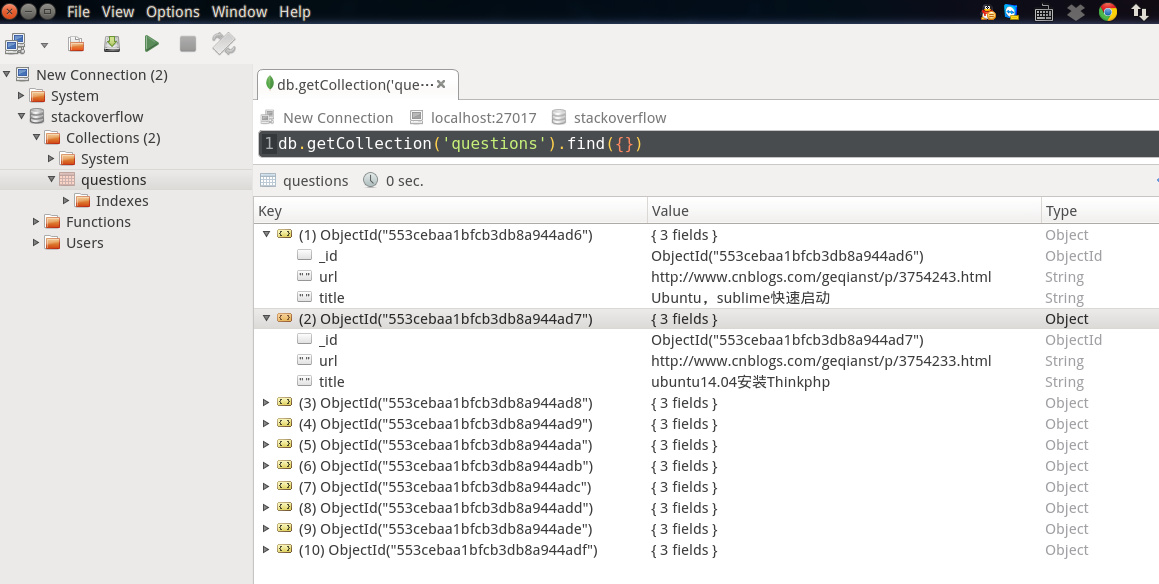
Task: Open the connect dropdown arrow in toolbar
Action: (44, 45)
